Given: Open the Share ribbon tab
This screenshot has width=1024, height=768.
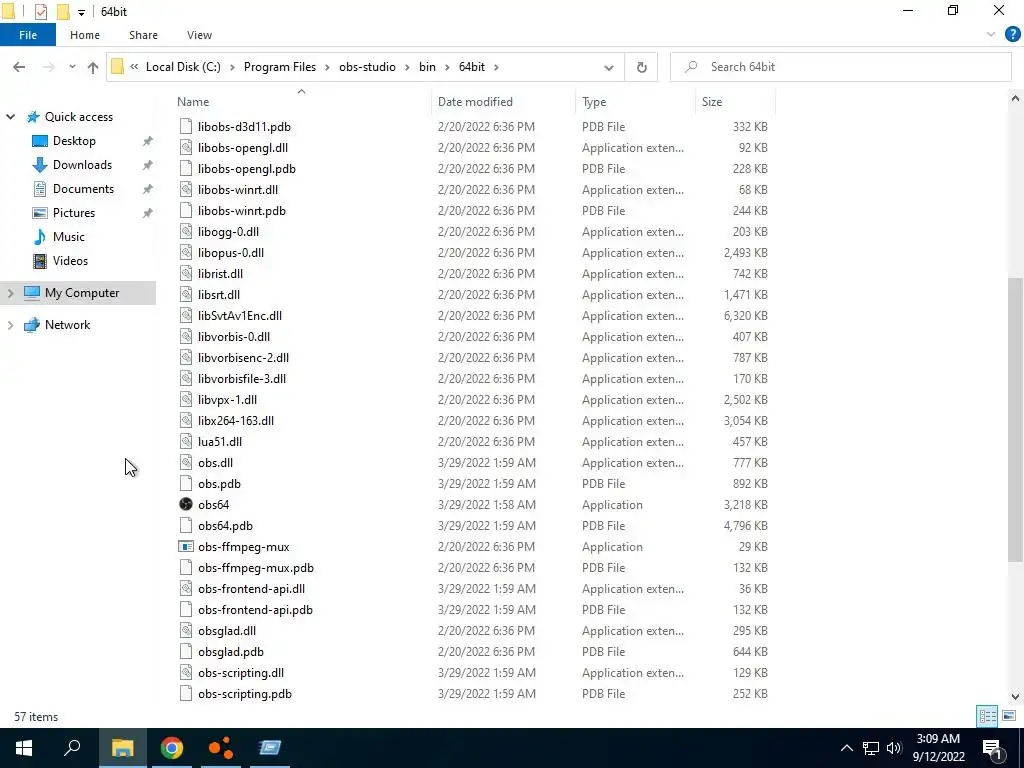Looking at the screenshot, I should point(143,35).
